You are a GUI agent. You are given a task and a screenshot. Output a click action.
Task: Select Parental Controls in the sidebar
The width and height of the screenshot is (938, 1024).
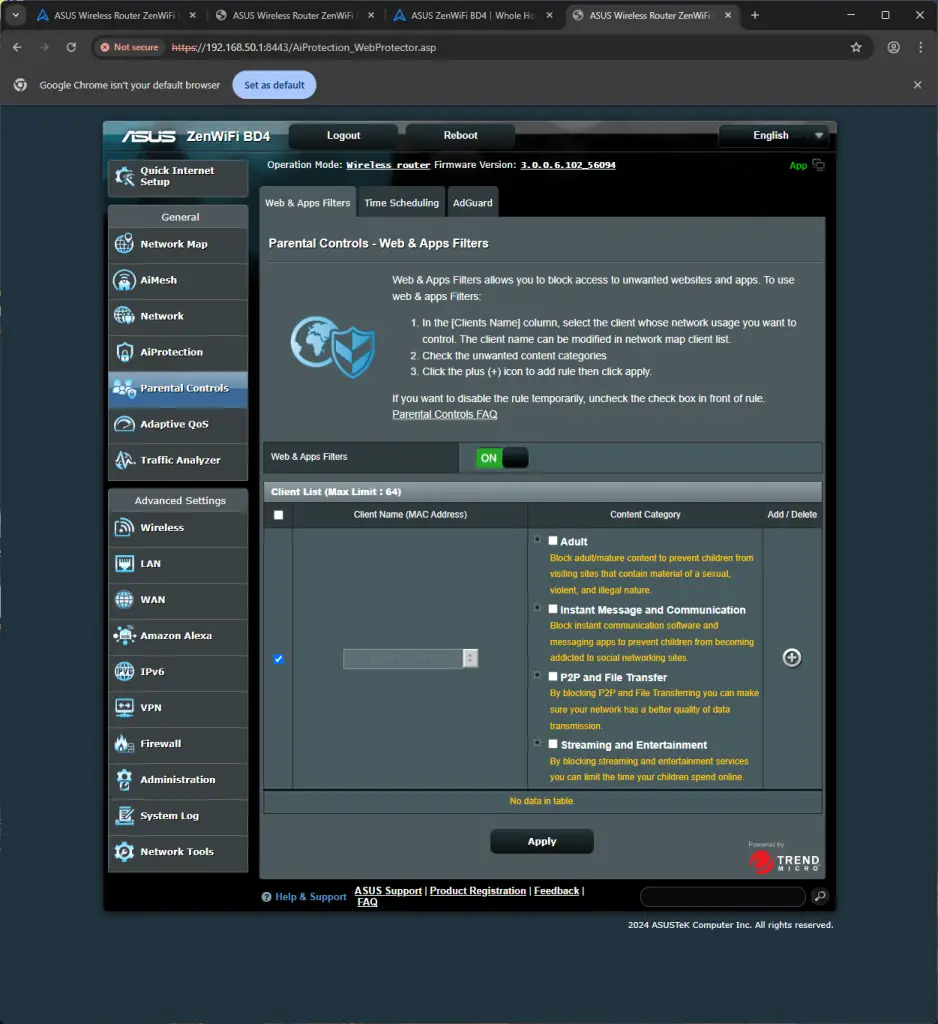[x=178, y=388]
